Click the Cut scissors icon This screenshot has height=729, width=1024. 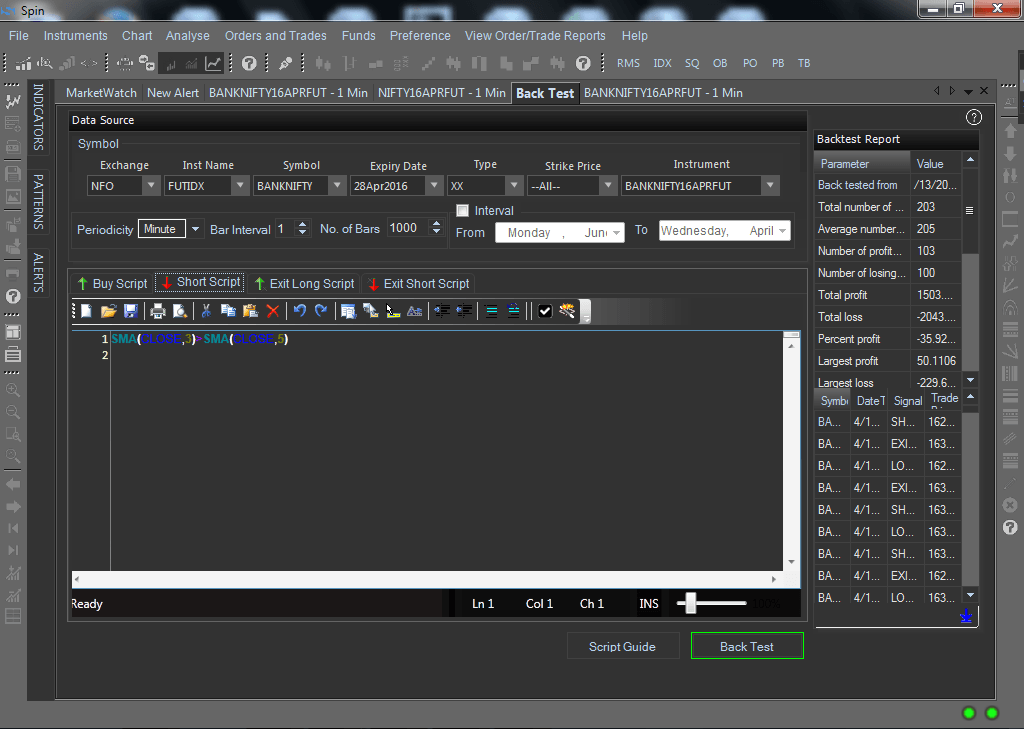(x=206, y=311)
